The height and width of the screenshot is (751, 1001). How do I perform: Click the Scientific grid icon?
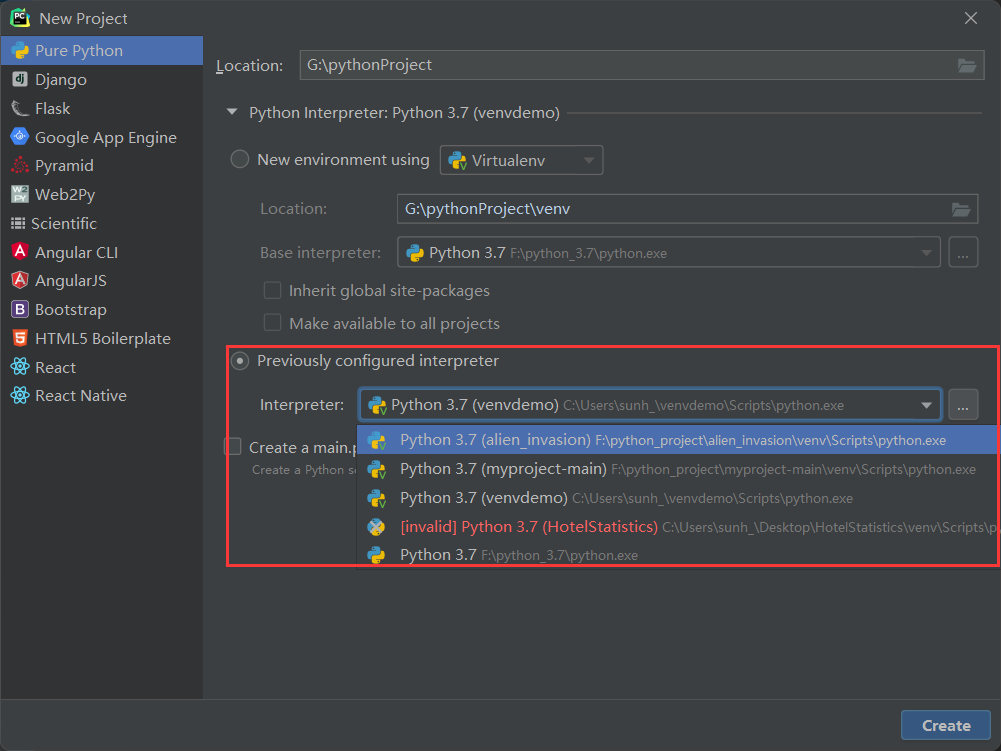(x=18, y=224)
